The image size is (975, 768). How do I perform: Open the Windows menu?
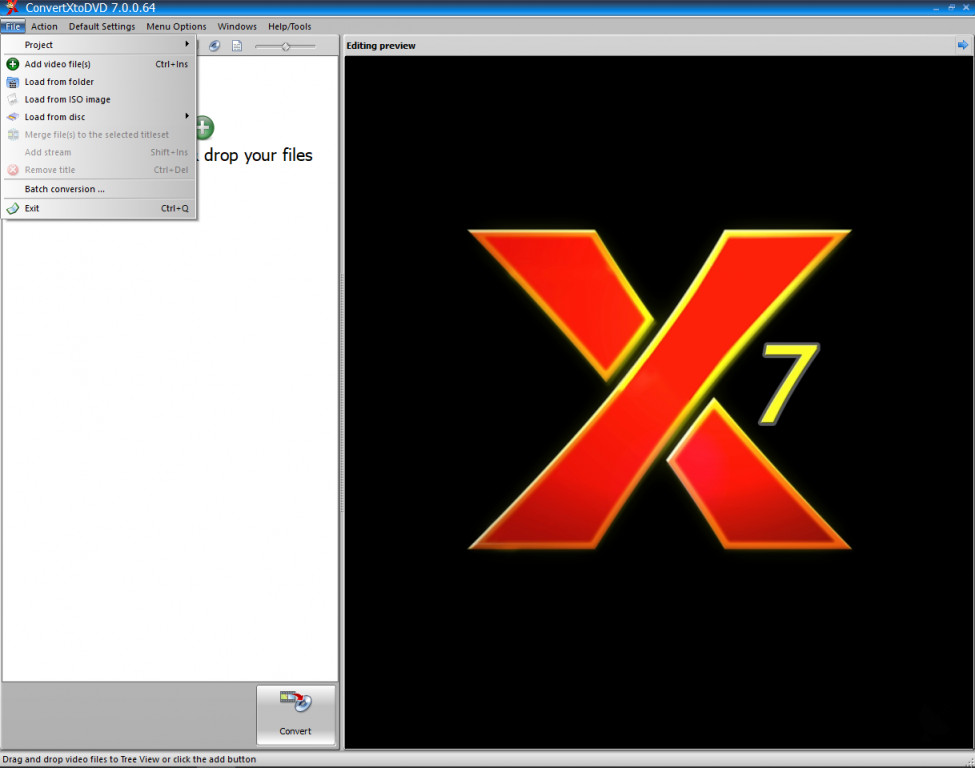[237, 26]
